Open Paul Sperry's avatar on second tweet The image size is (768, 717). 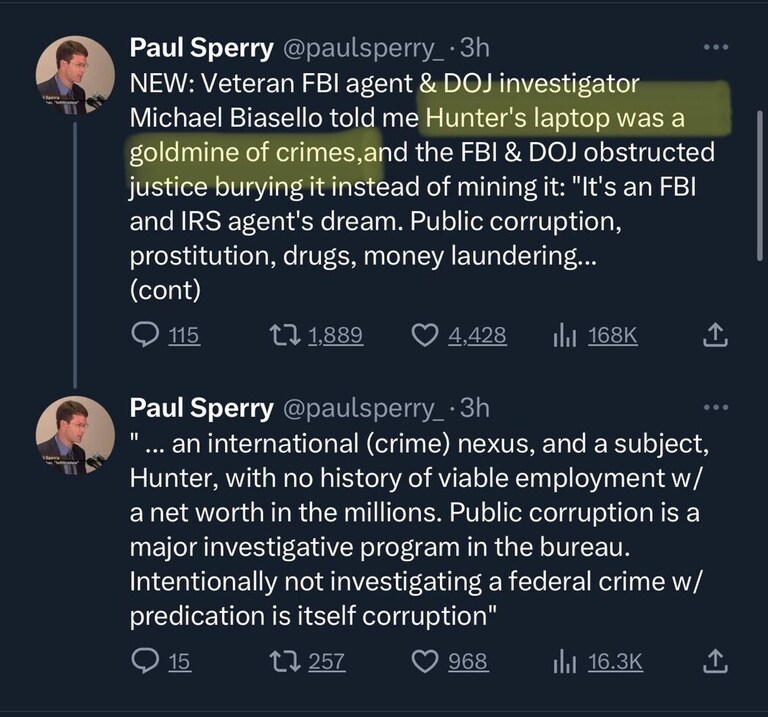[x=75, y=435]
